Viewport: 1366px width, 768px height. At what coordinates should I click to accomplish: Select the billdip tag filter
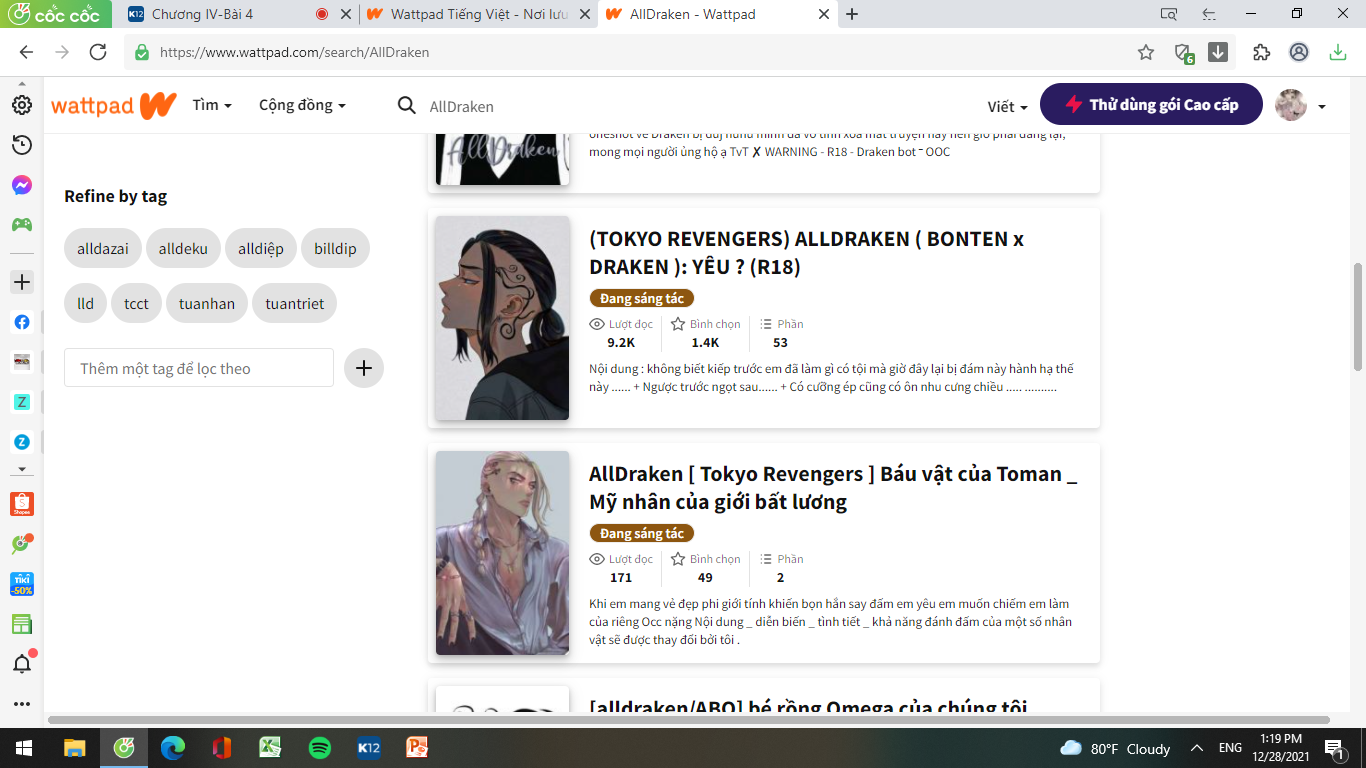coord(335,248)
